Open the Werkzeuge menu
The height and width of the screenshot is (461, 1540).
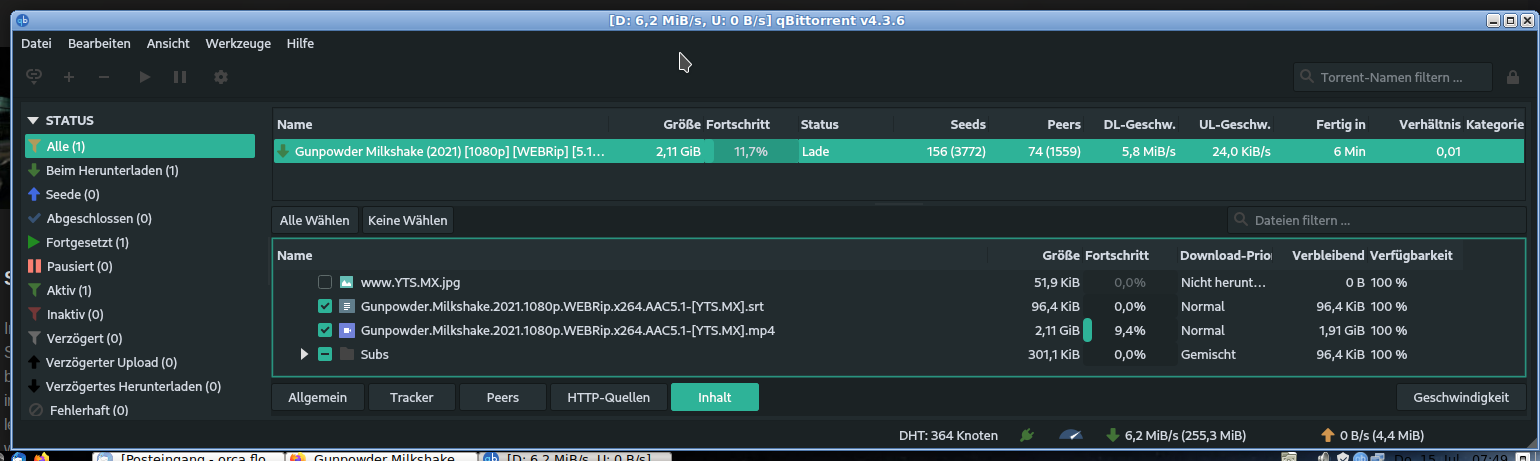tap(238, 43)
